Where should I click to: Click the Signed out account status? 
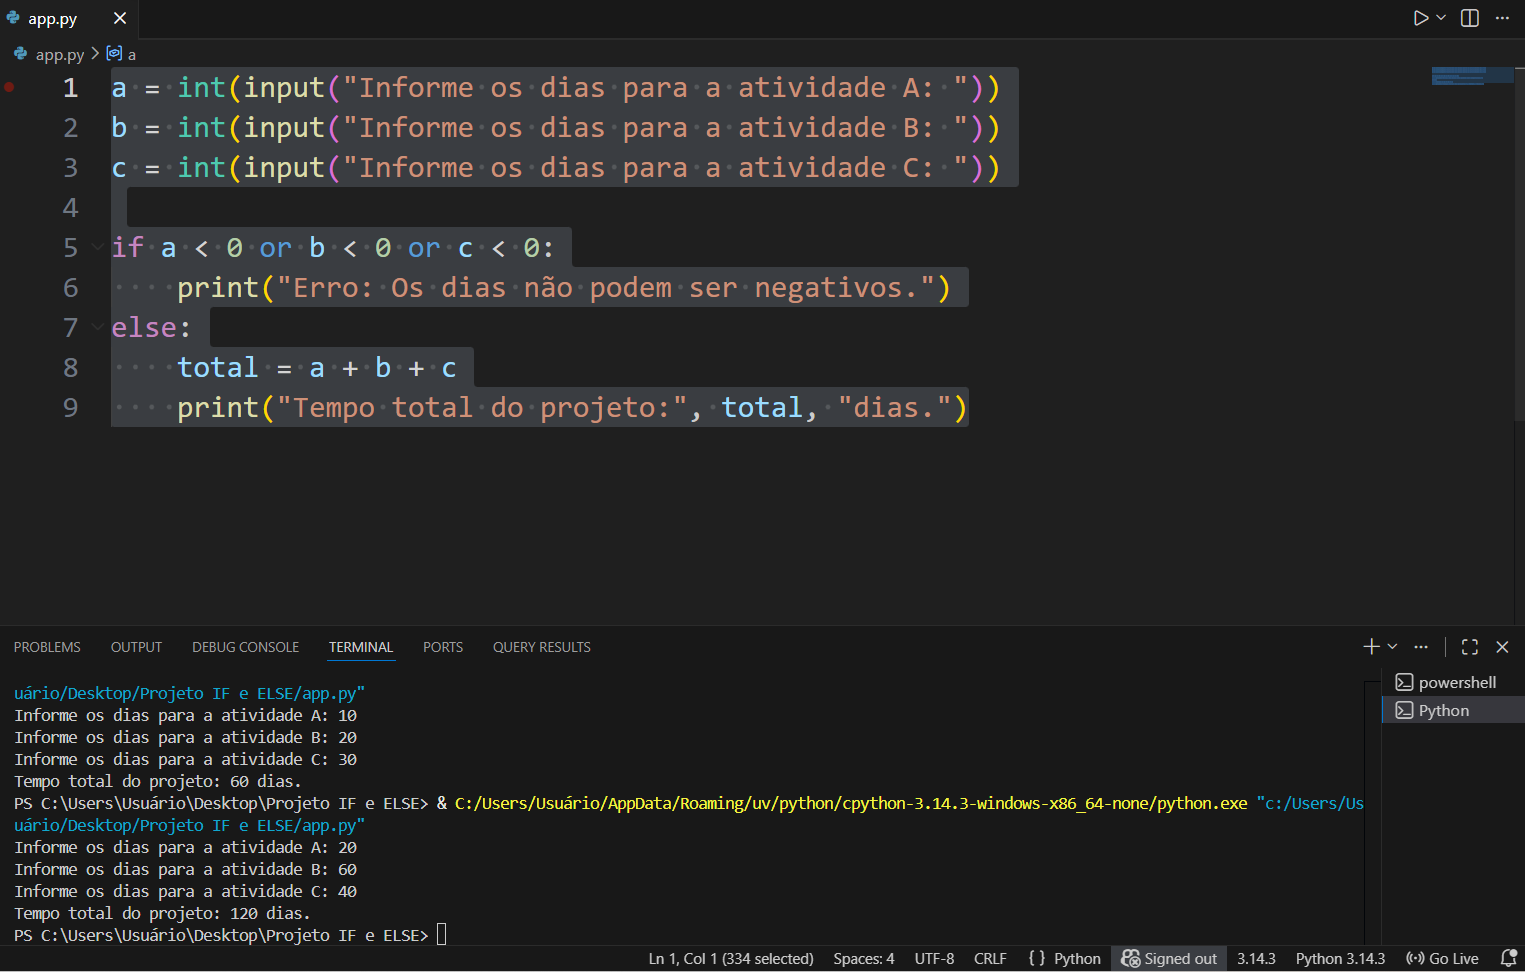coord(1169,958)
